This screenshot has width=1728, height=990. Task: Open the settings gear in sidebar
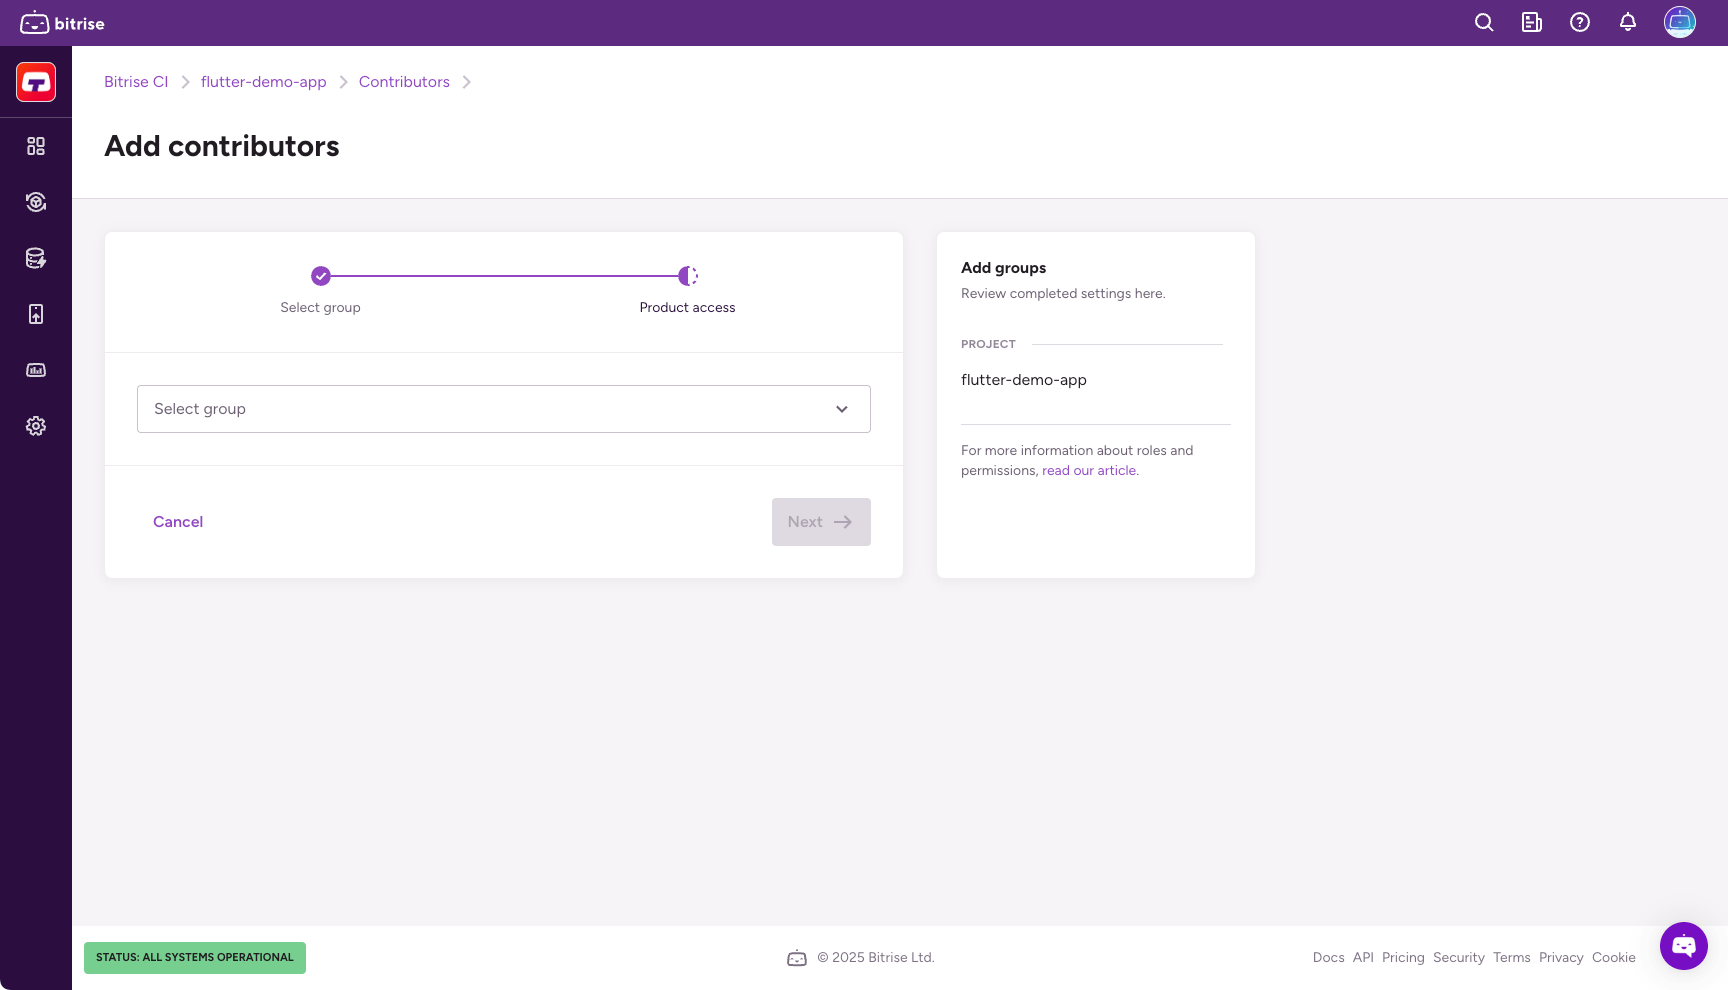point(36,426)
